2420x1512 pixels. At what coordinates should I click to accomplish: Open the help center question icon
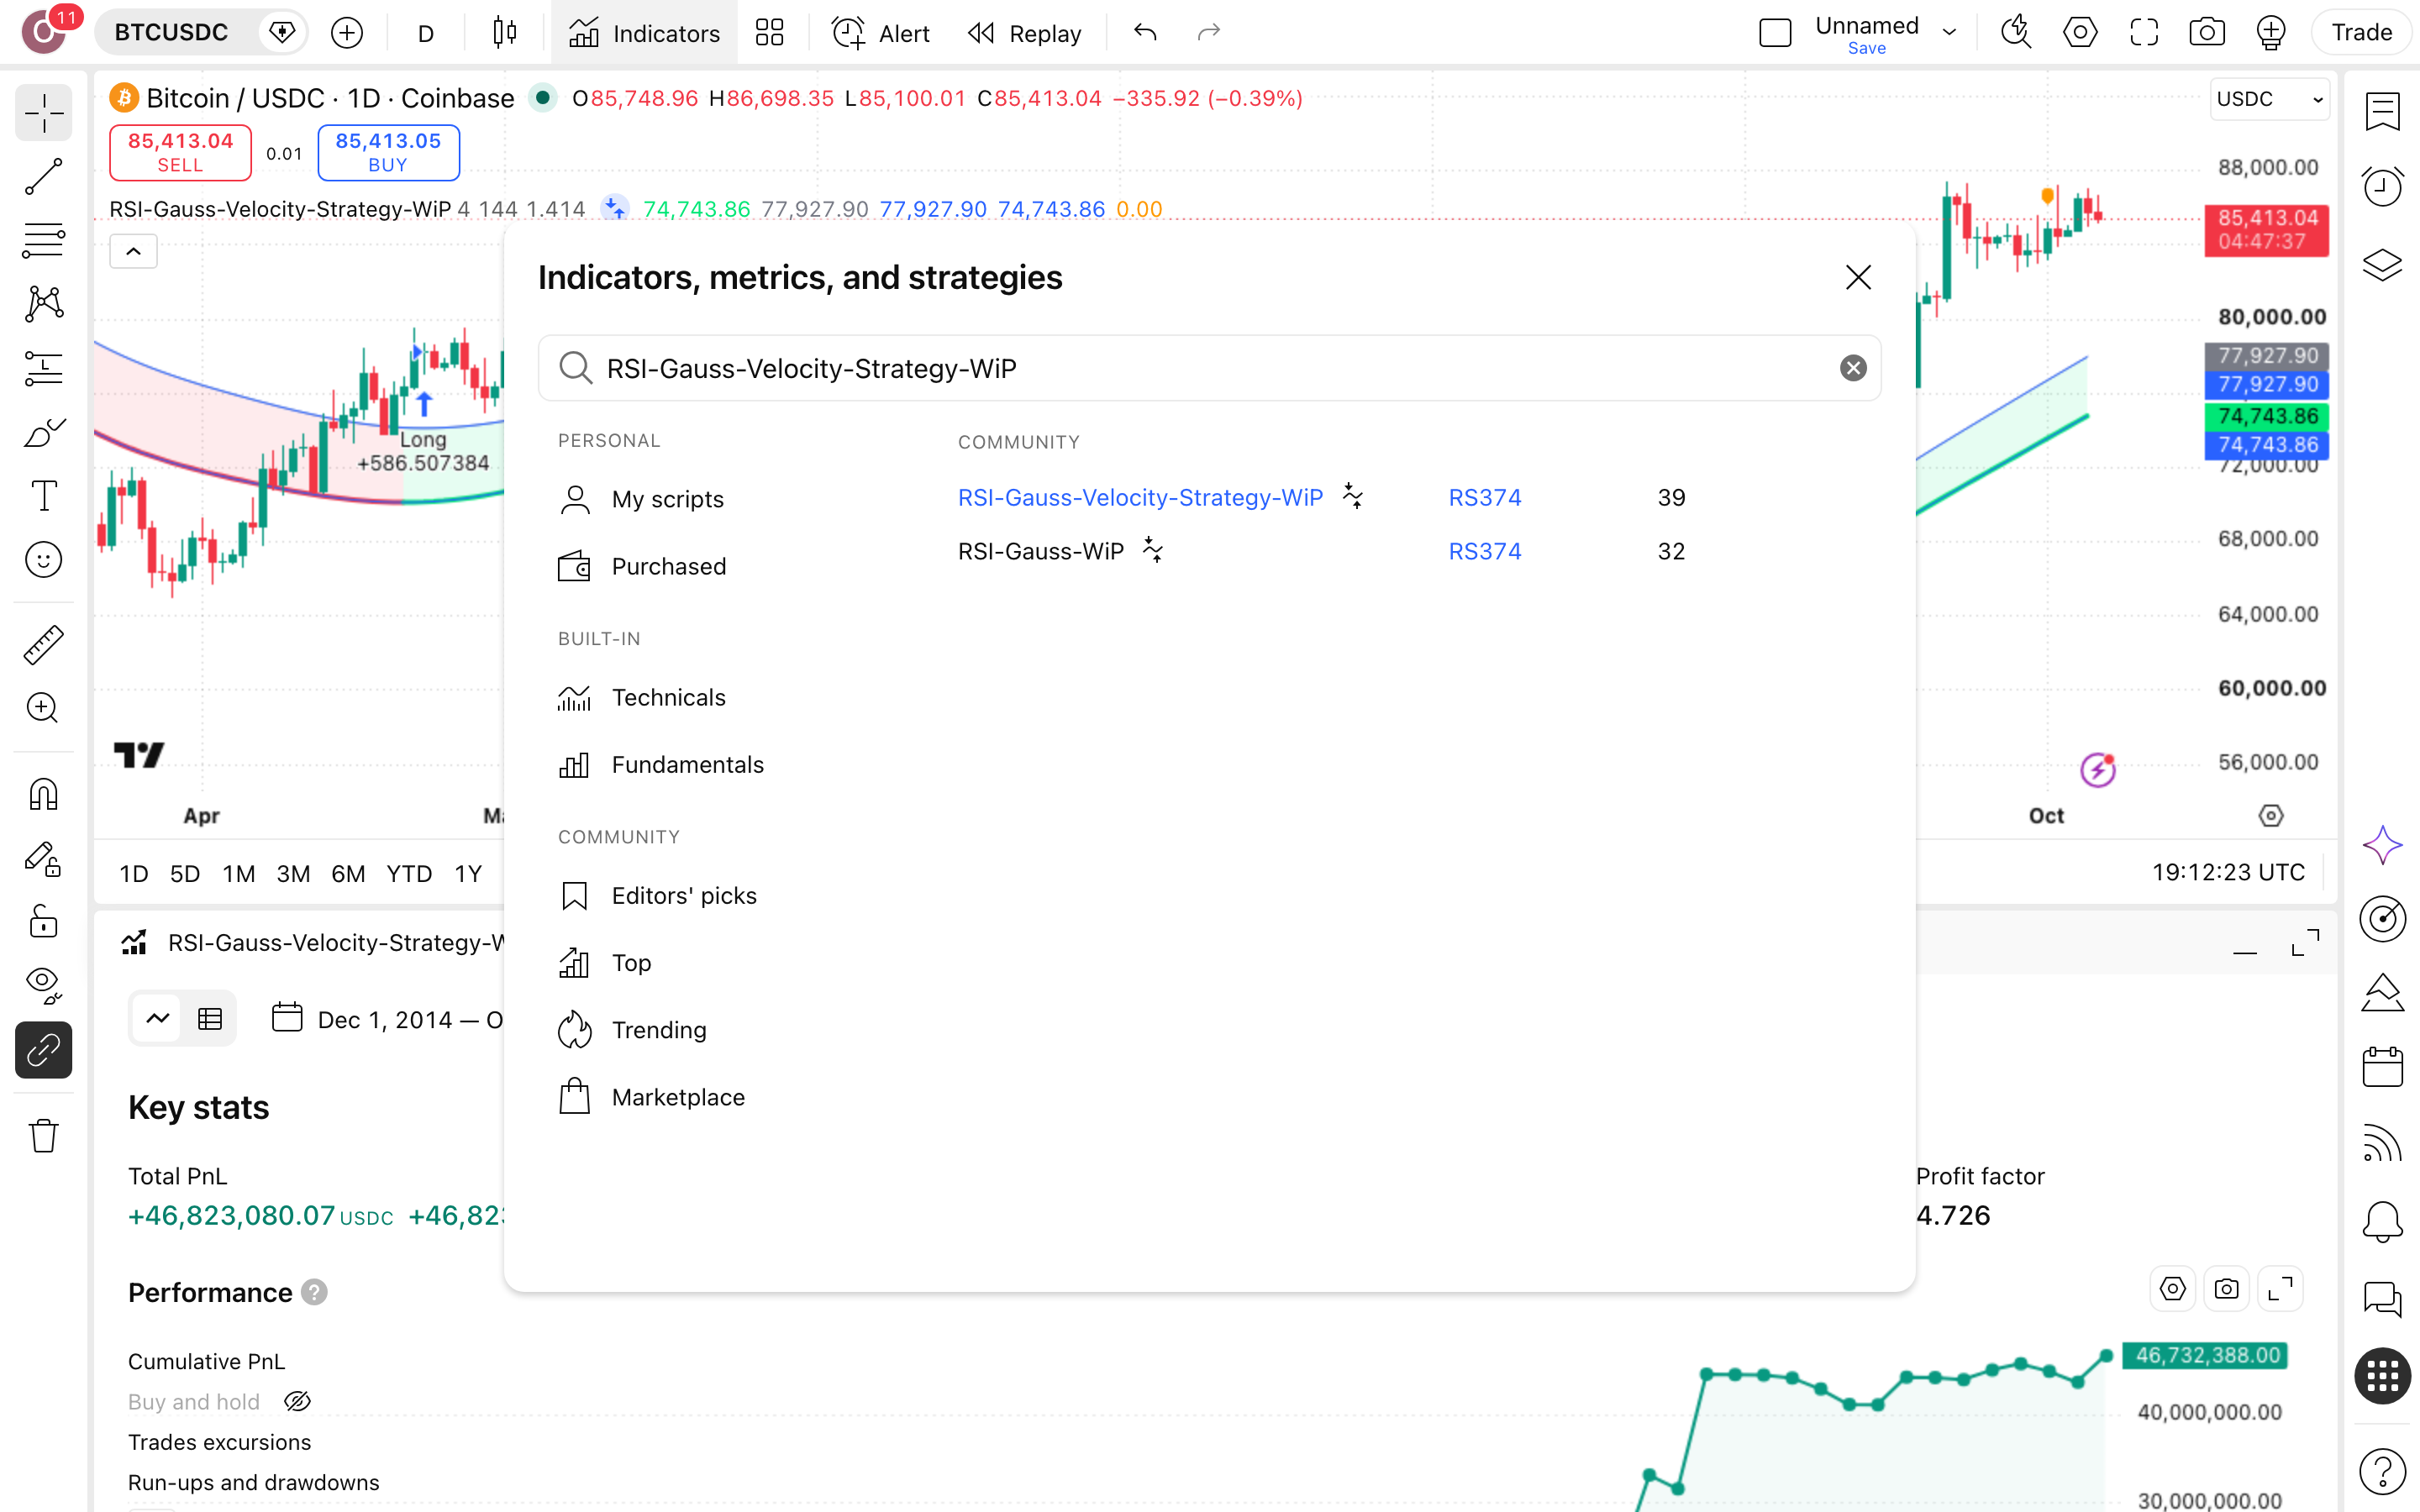tap(2383, 1471)
